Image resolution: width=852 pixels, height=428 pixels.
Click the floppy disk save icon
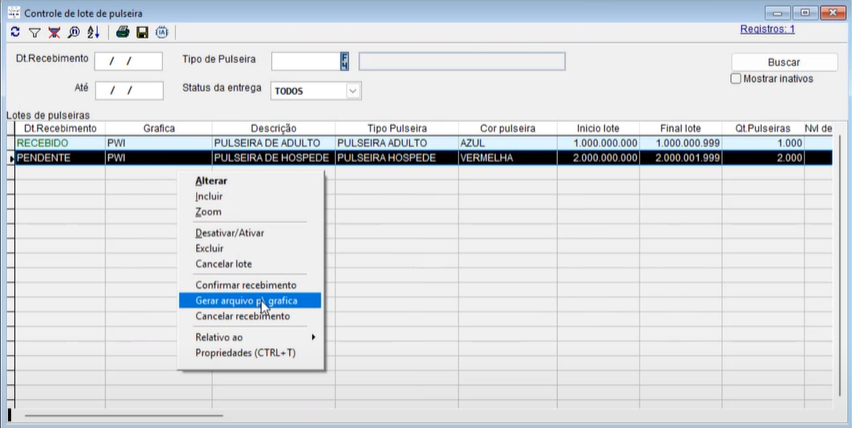[142, 32]
